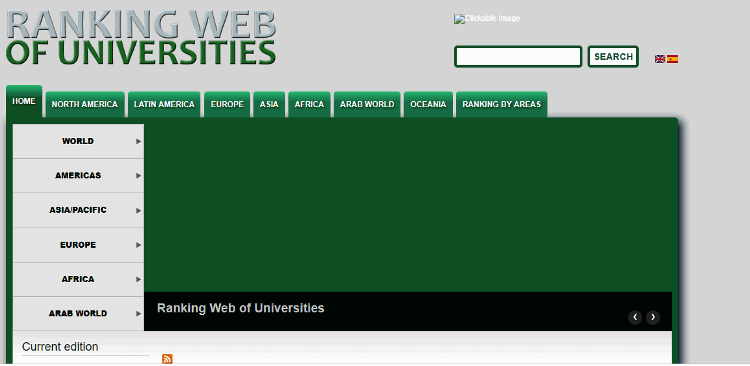Expand the ASIA/PACIFIC submenu arrow
The image size is (750, 366).
coord(138,210)
